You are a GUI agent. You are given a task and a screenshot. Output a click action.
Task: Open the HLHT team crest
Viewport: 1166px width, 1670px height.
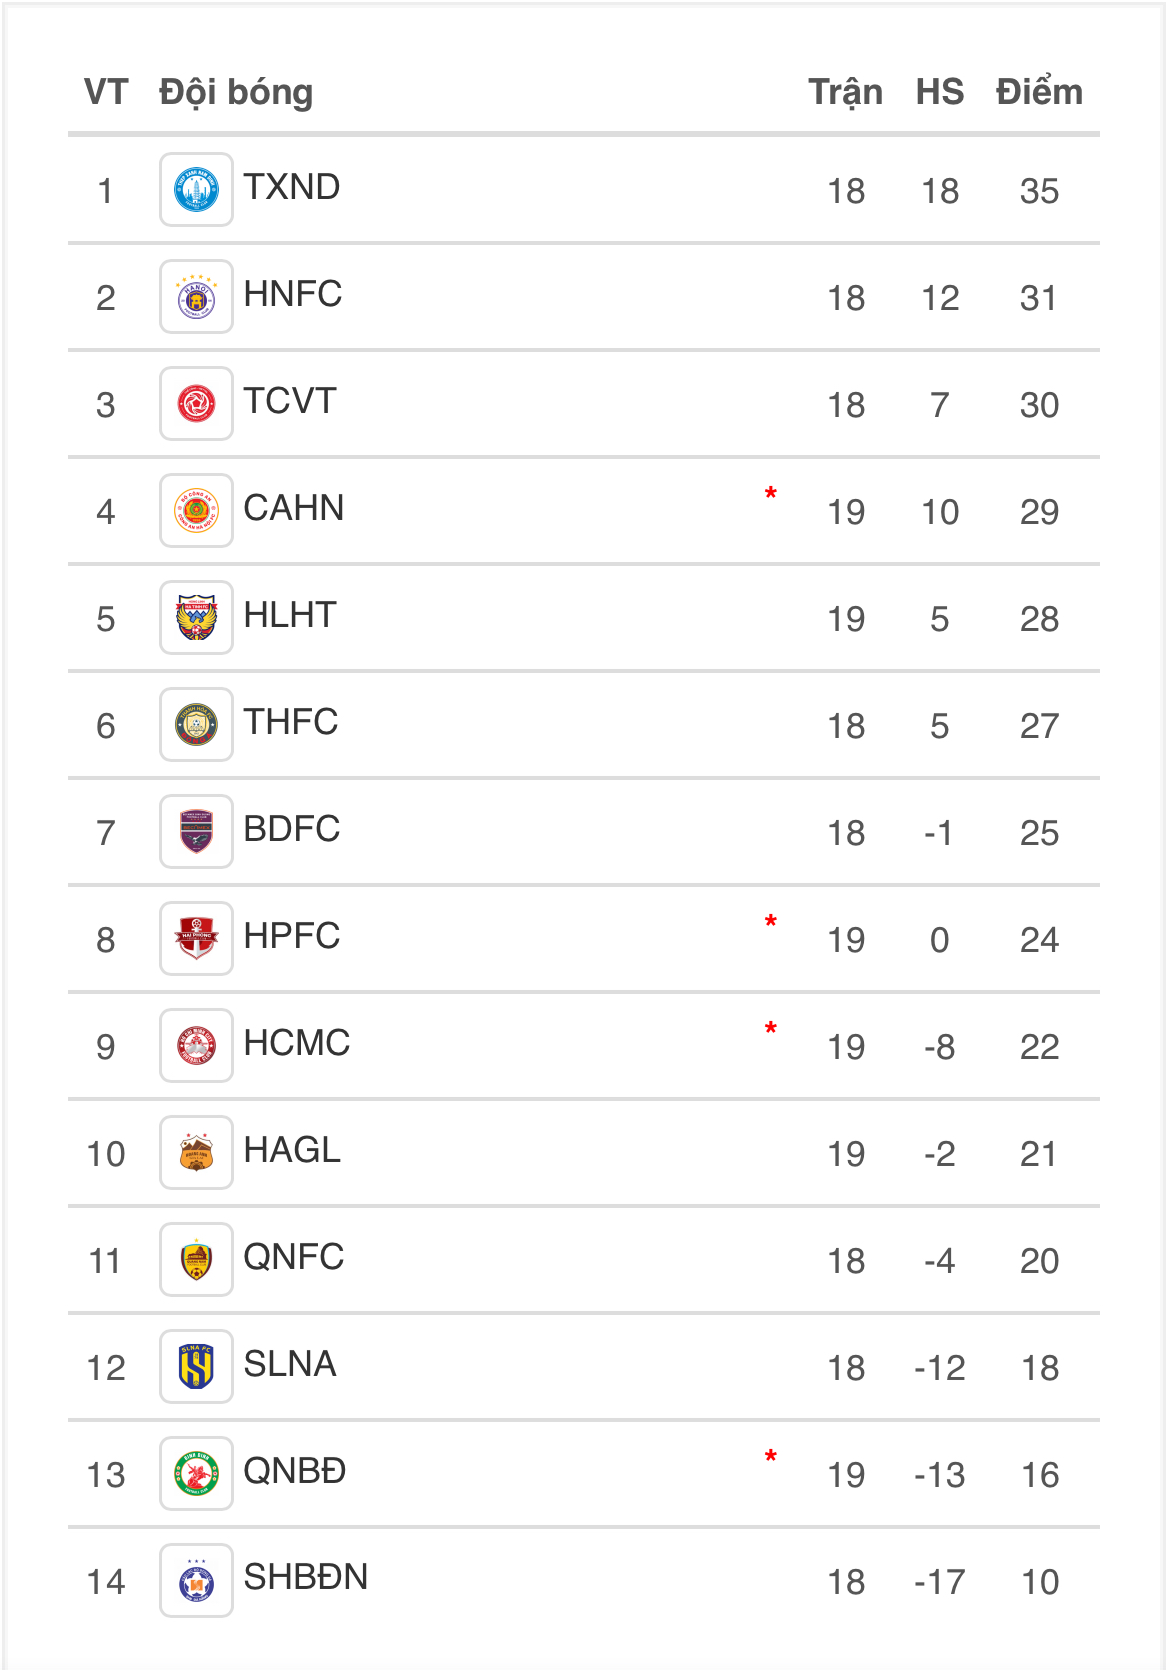coord(196,617)
